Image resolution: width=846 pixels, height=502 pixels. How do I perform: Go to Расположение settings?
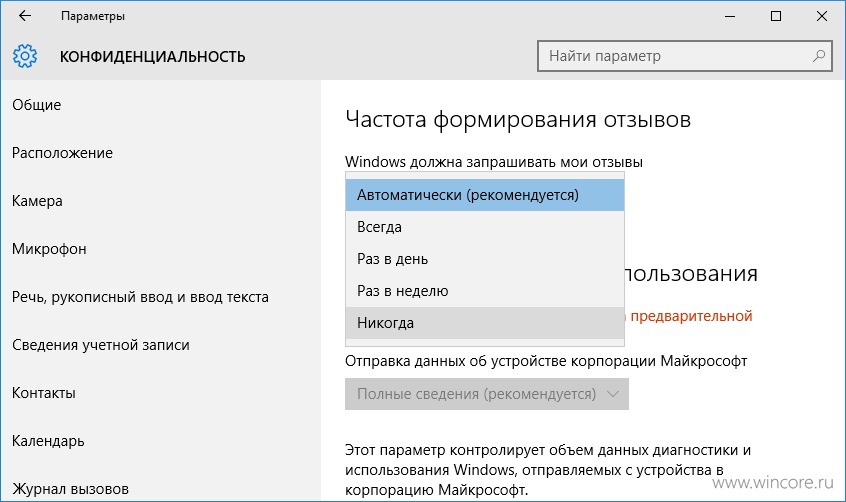click(x=62, y=153)
